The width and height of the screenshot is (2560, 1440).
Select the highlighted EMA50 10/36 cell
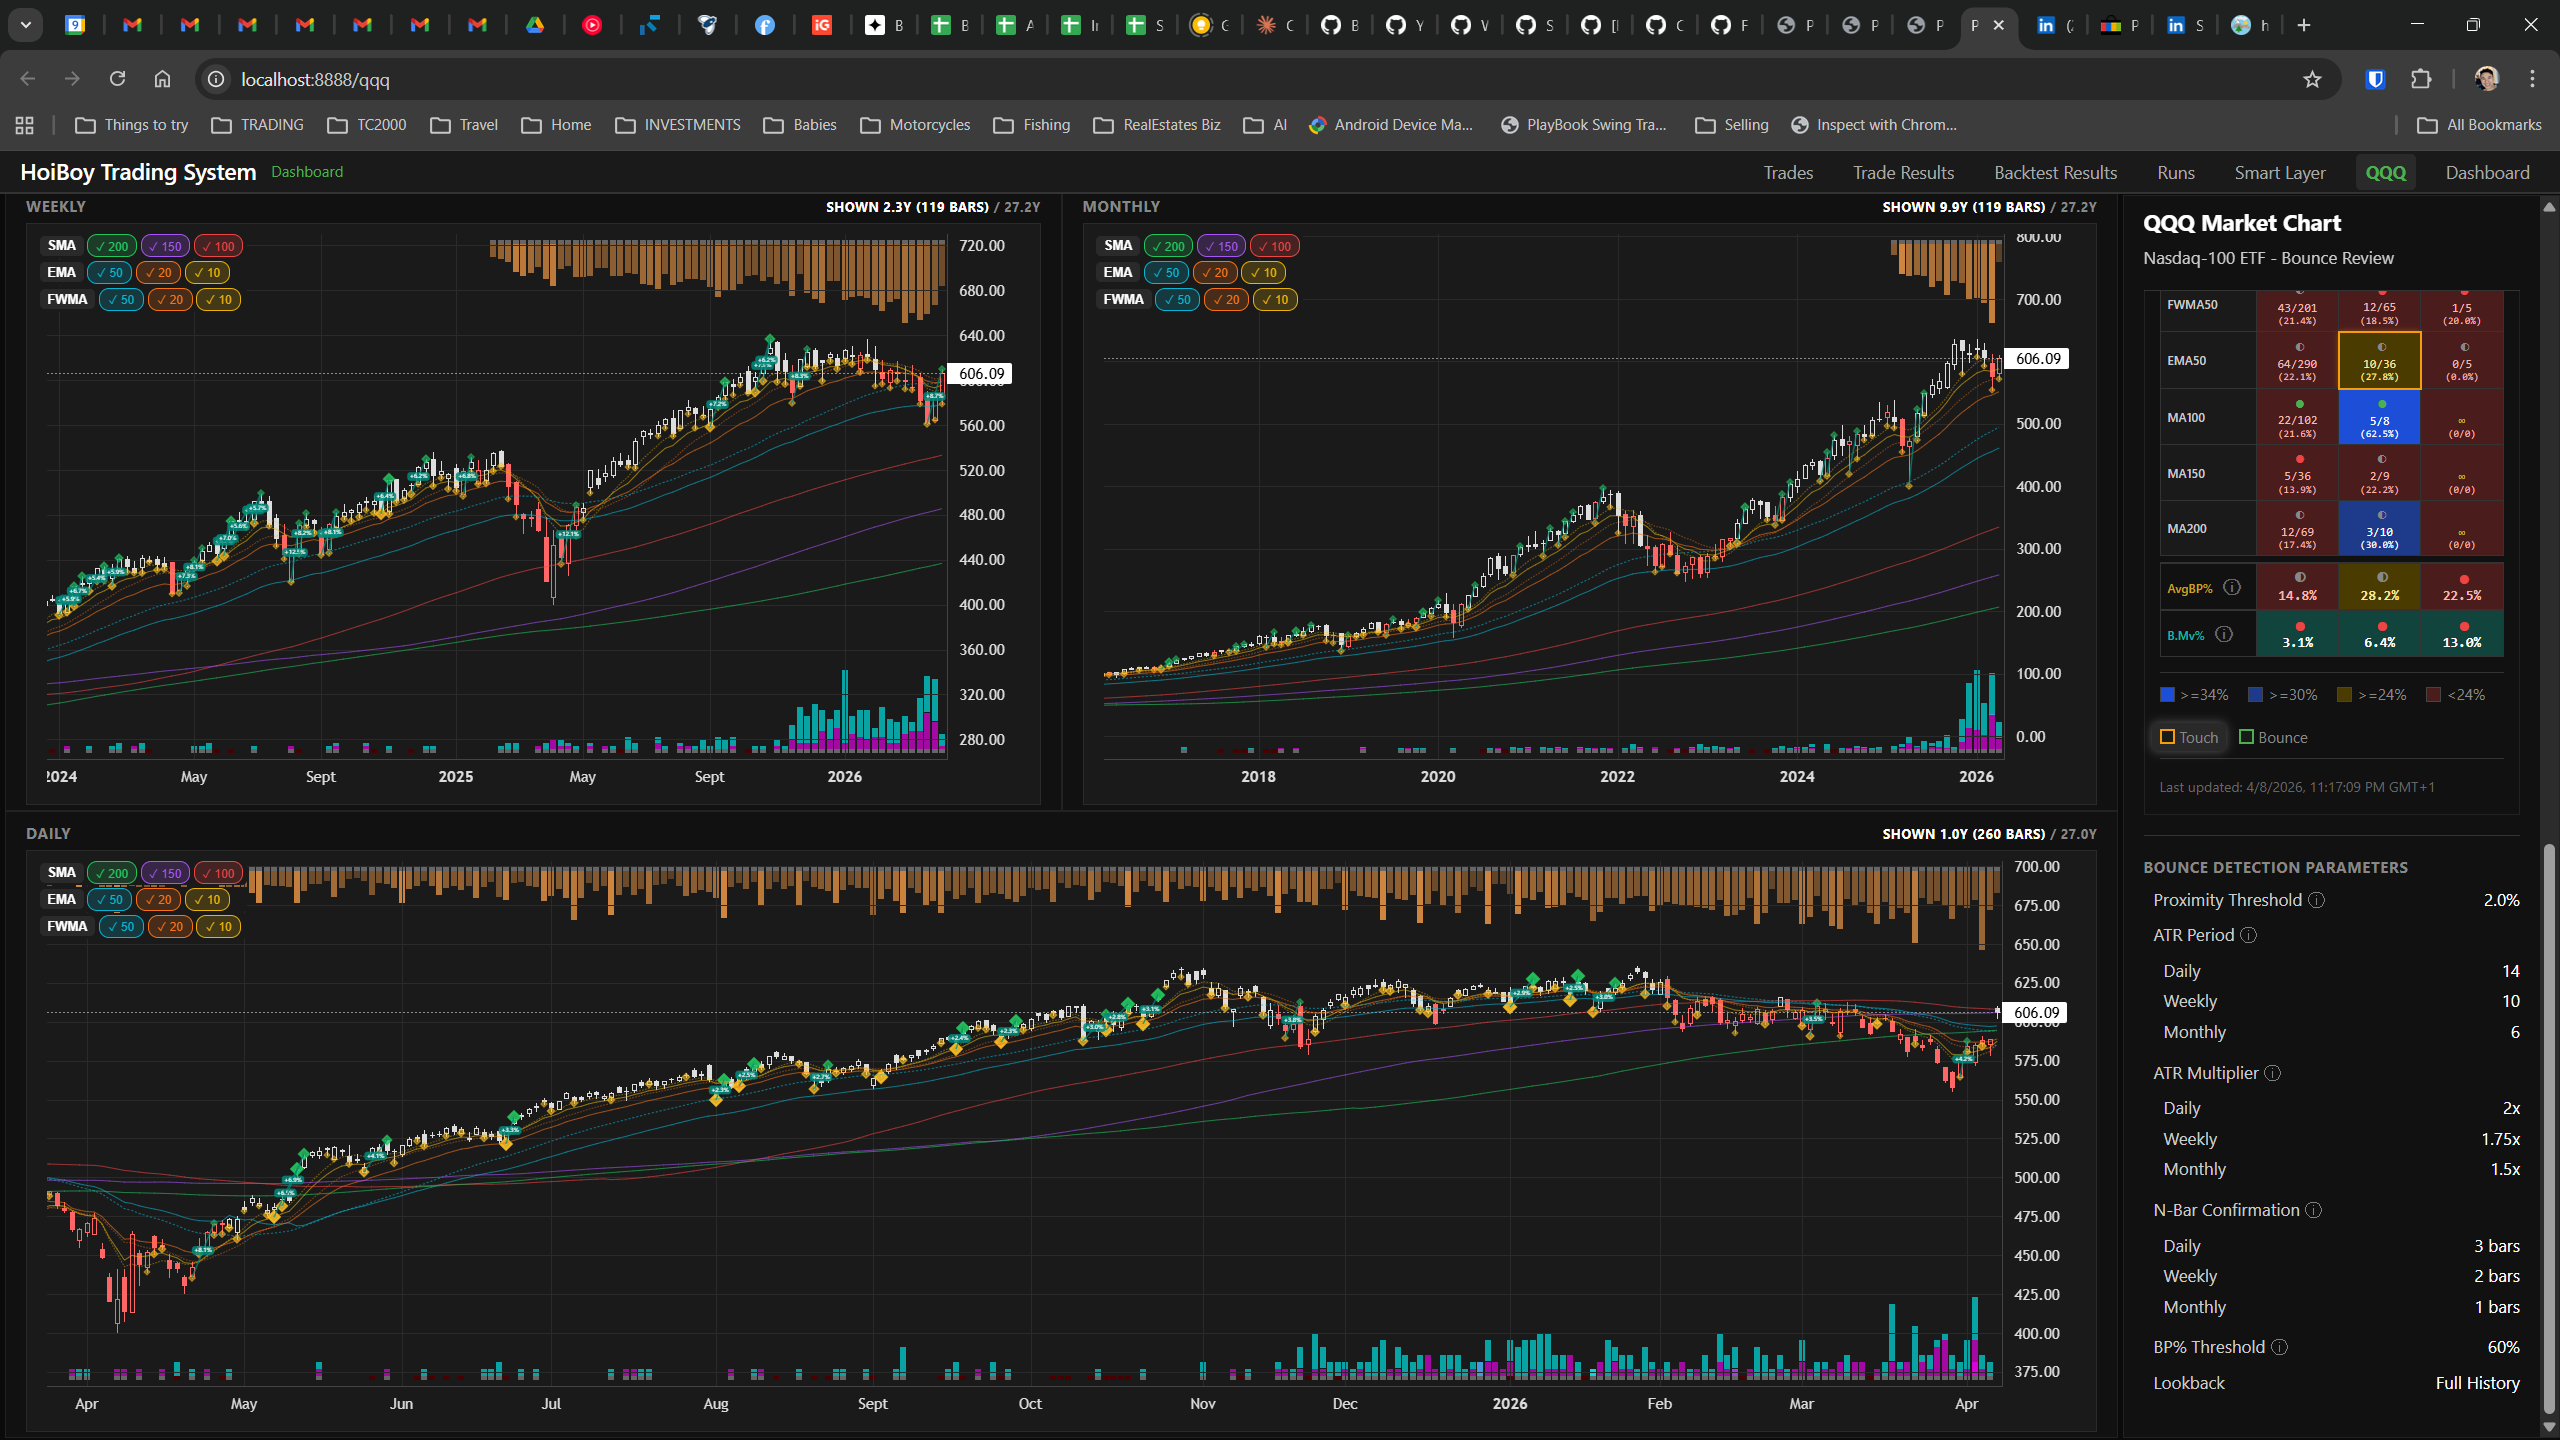(x=2379, y=360)
